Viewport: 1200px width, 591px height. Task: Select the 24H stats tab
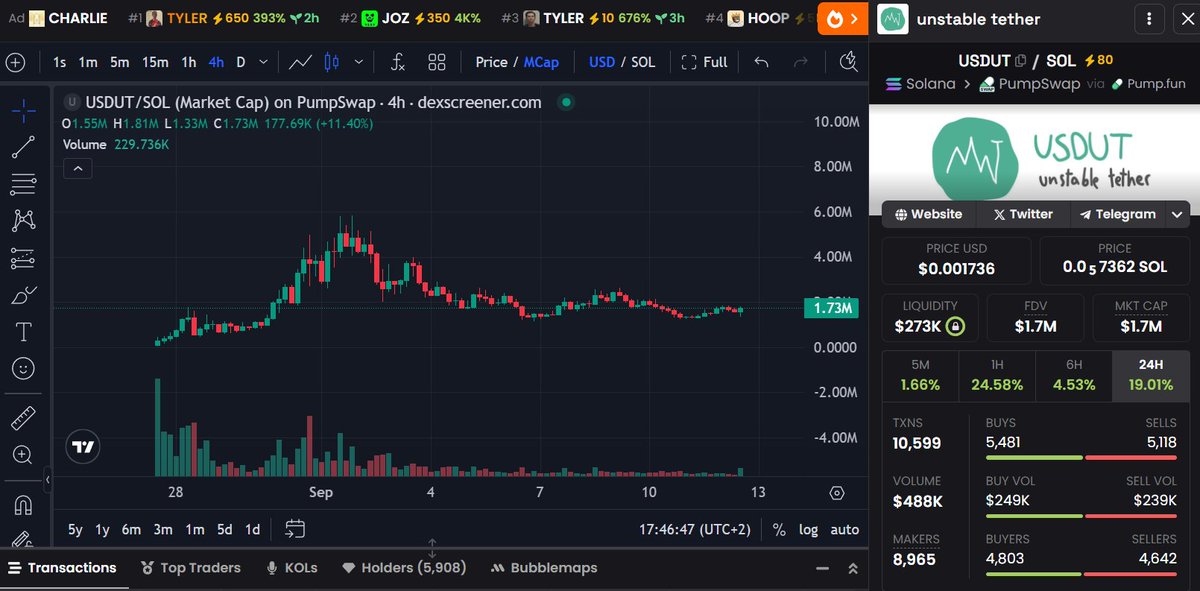click(1150, 376)
